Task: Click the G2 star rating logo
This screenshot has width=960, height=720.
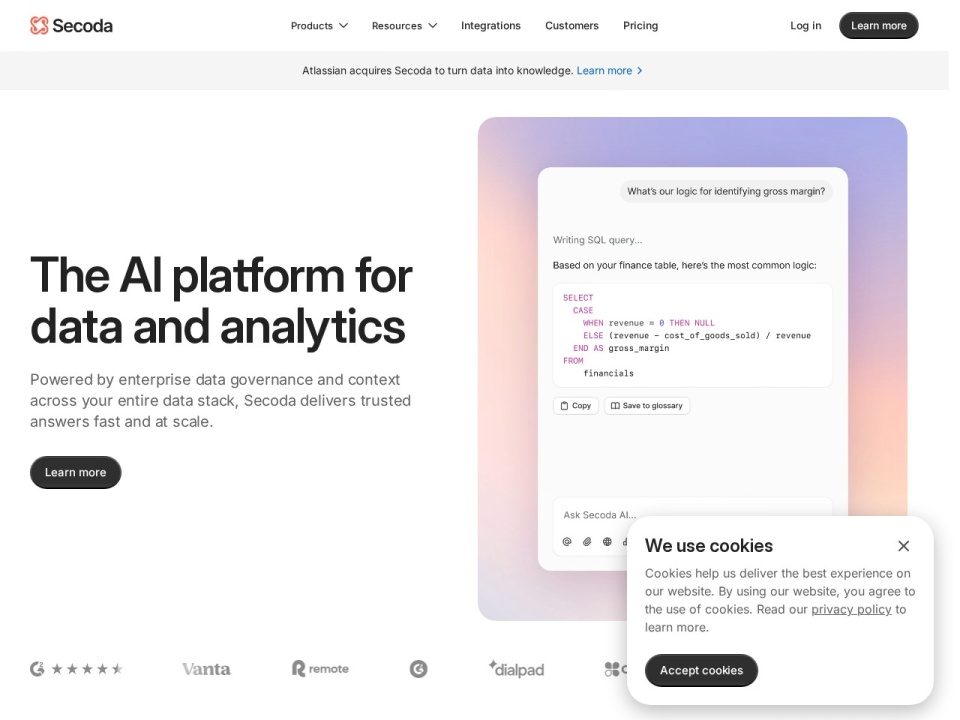Action: (x=77, y=669)
